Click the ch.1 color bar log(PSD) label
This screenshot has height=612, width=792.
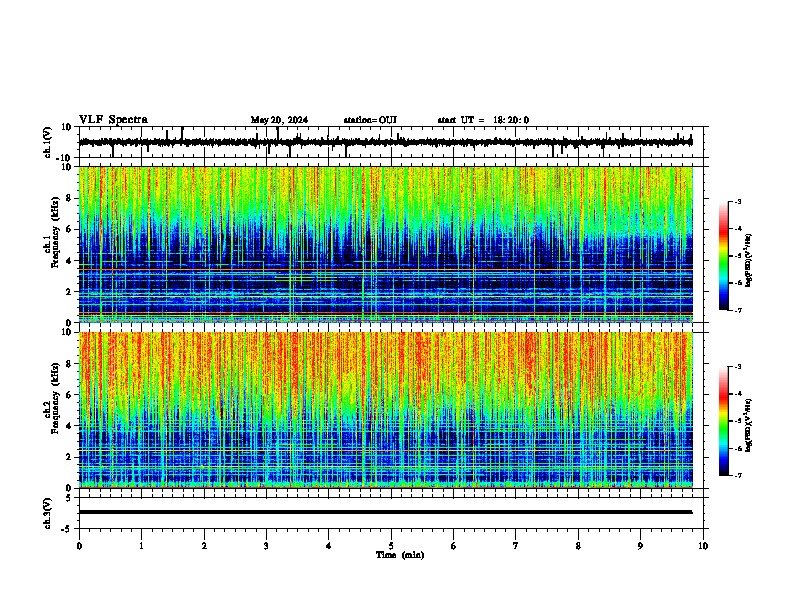[x=749, y=260]
